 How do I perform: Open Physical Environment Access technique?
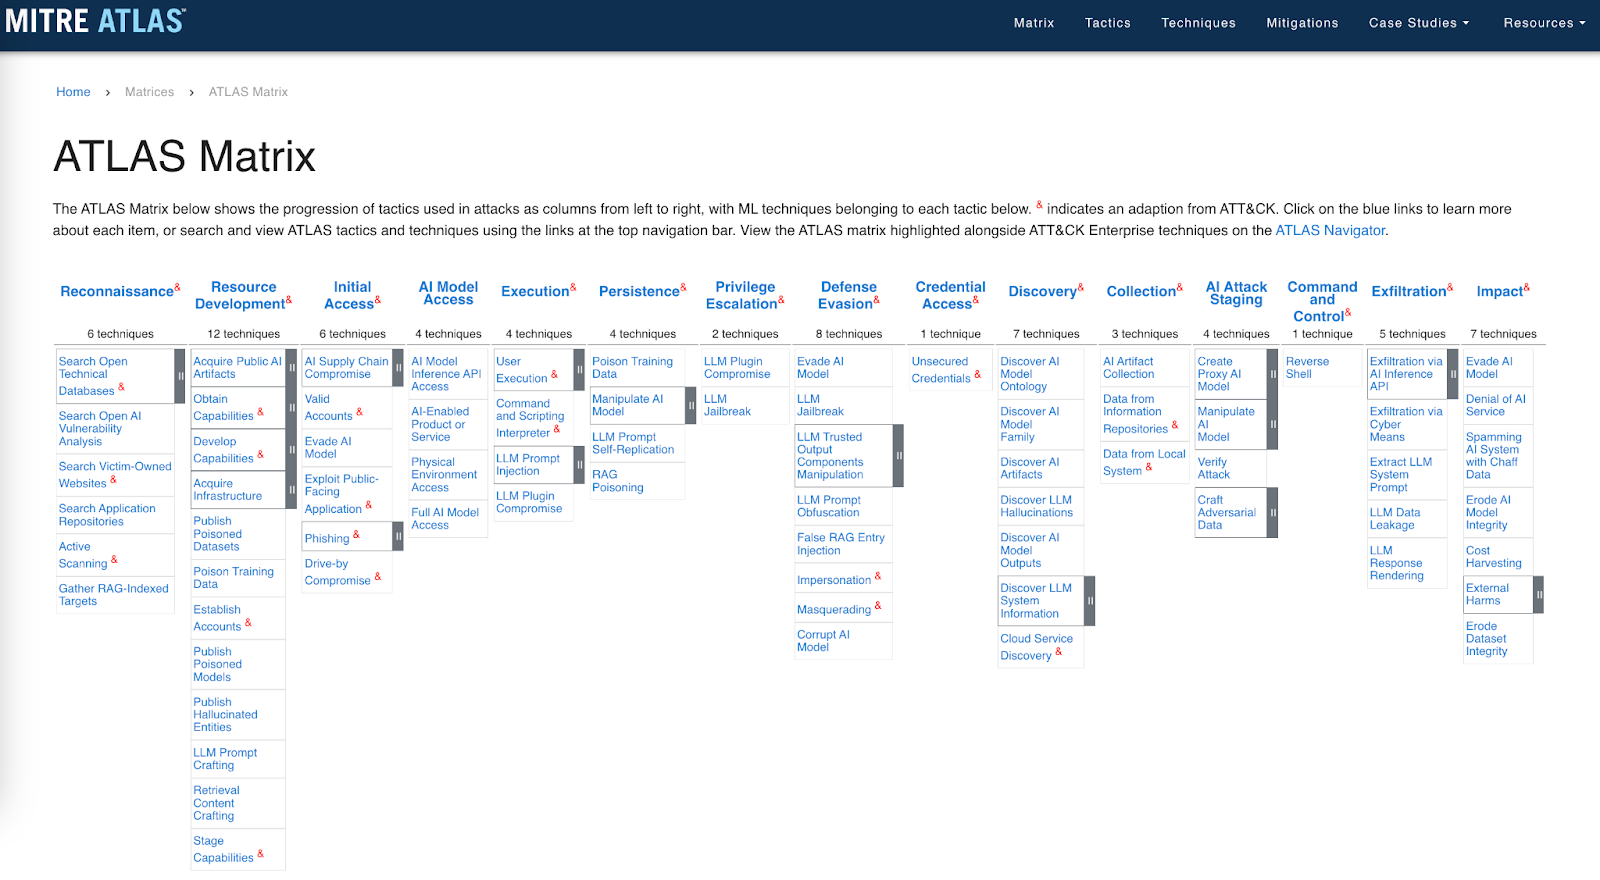click(444, 475)
